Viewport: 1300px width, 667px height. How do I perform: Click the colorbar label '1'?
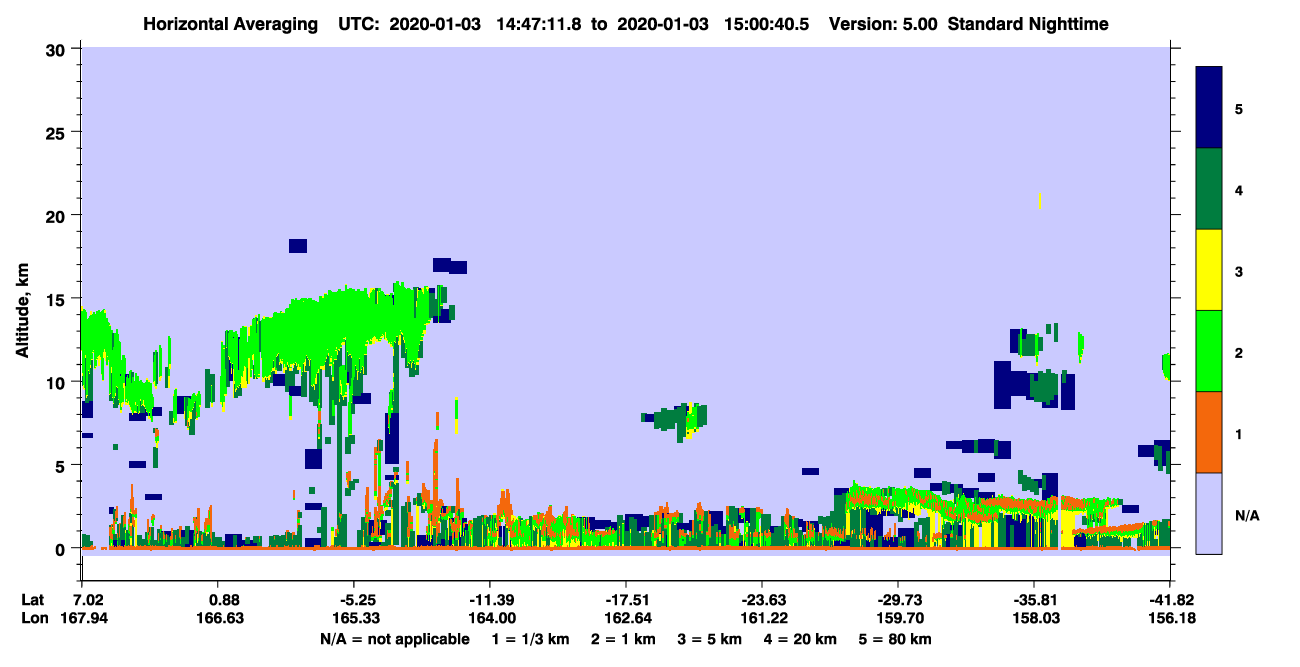coord(1239,433)
